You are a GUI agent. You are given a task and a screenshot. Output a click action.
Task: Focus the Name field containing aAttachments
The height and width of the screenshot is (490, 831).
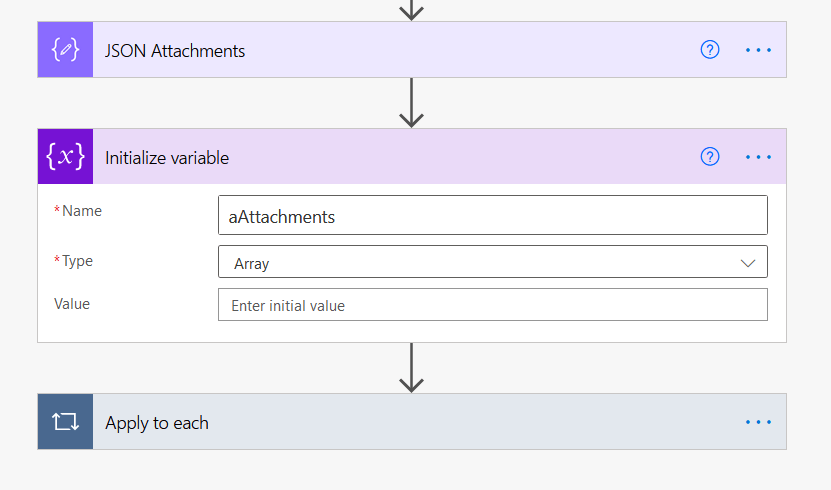[x=492, y=216]
